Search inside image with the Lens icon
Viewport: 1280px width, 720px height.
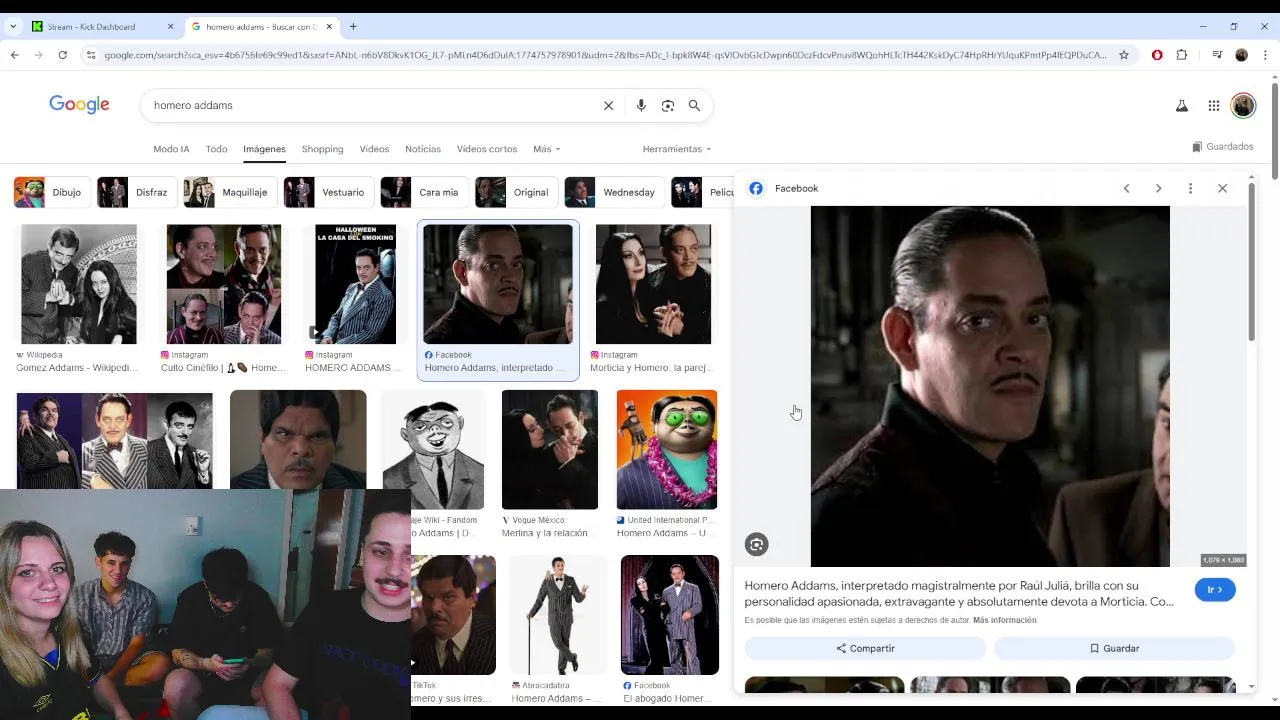(756, 544)
